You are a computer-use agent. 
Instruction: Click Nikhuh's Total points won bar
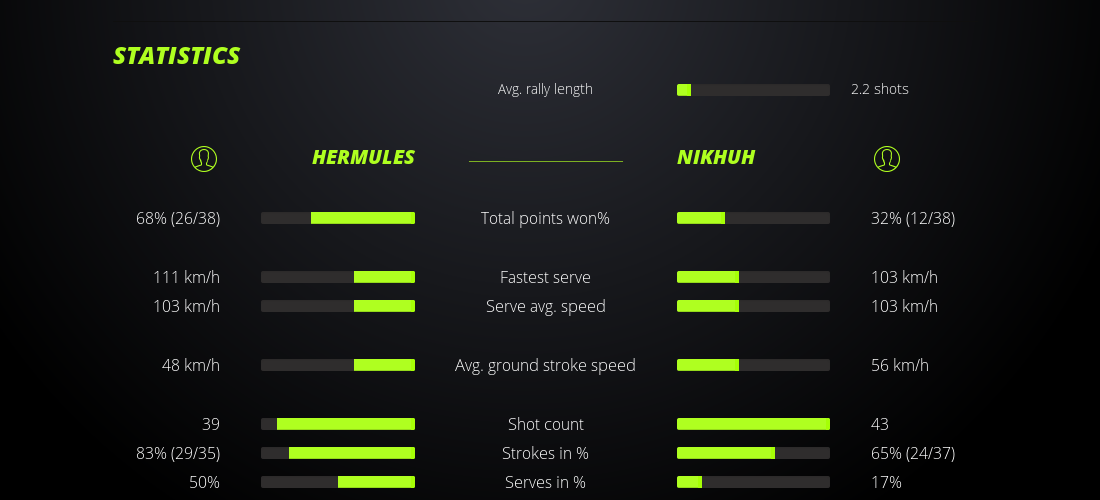pos(753,218)
